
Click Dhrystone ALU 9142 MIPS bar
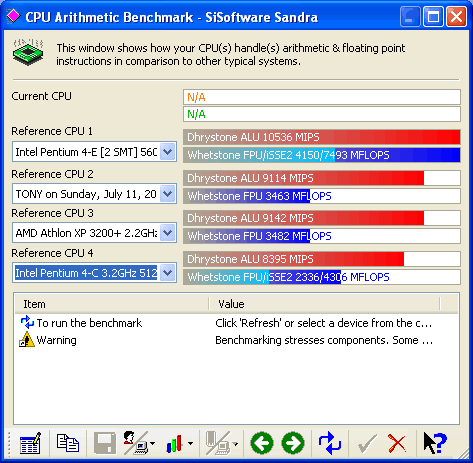pyautogui.click(x=322, y=218)
